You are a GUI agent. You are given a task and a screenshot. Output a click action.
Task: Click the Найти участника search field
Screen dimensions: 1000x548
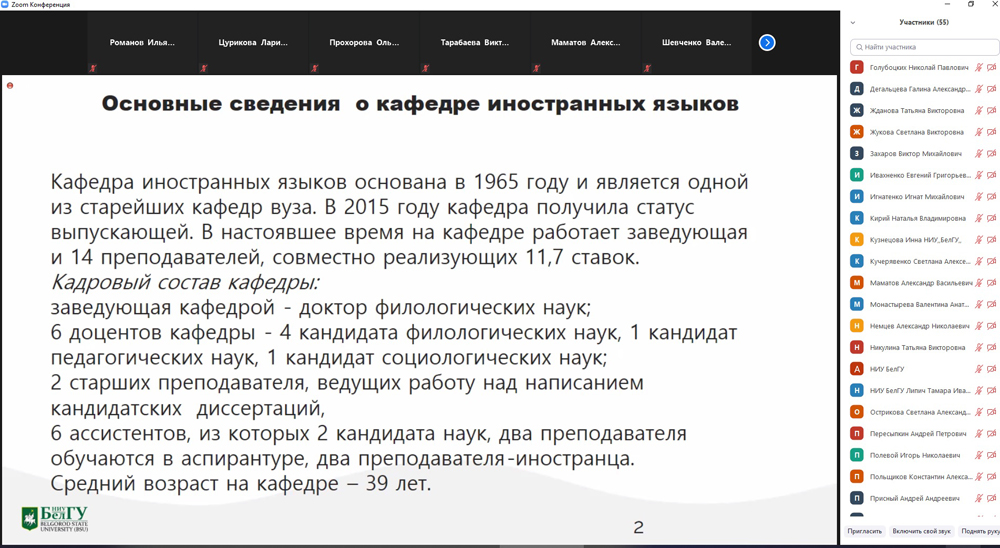click(925, 47)
